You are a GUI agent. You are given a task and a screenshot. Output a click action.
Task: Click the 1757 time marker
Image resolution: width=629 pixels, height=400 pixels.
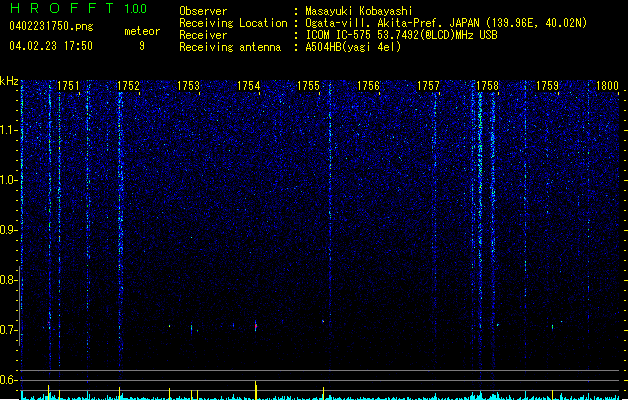[x=428, y=86]
